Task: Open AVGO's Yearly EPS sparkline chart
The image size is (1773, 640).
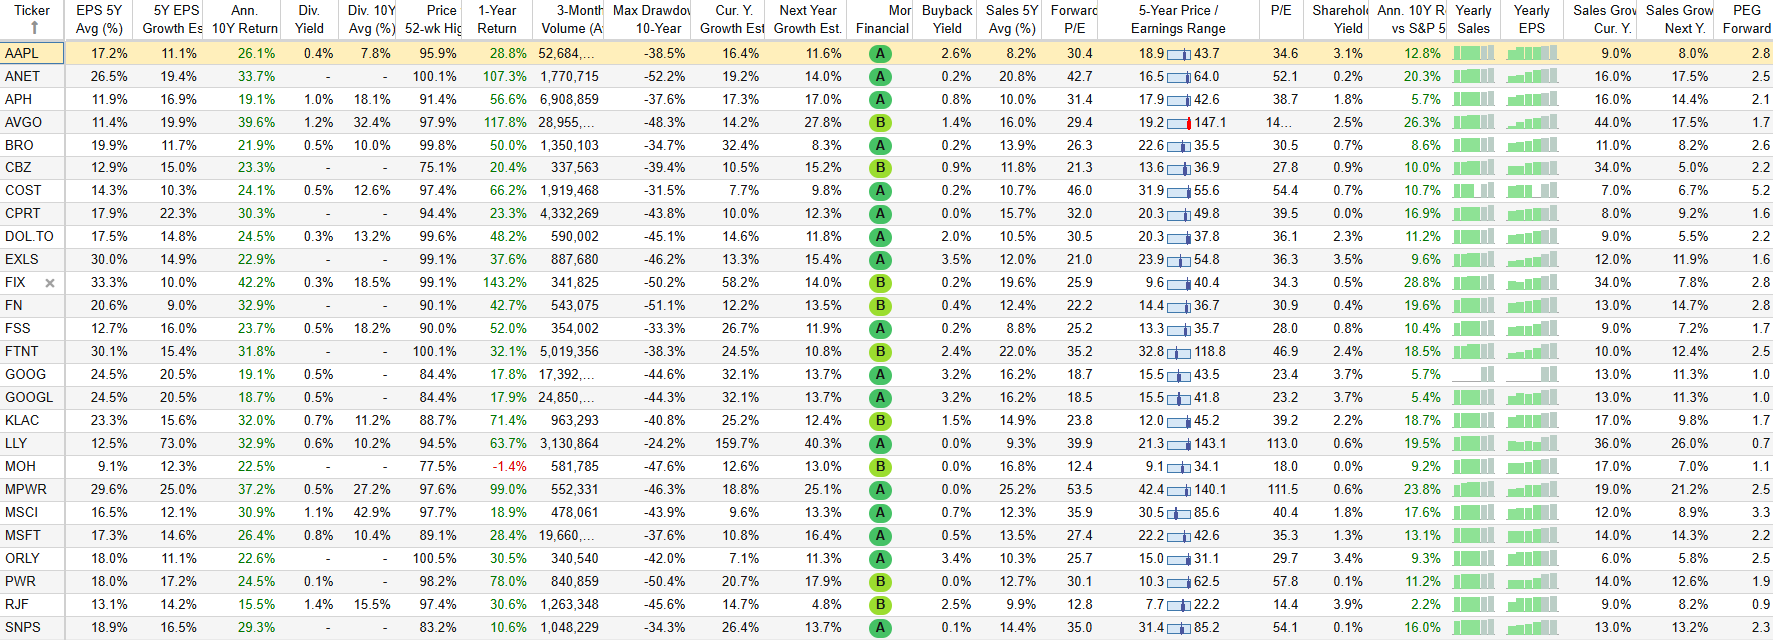Action: (1532, 122)
